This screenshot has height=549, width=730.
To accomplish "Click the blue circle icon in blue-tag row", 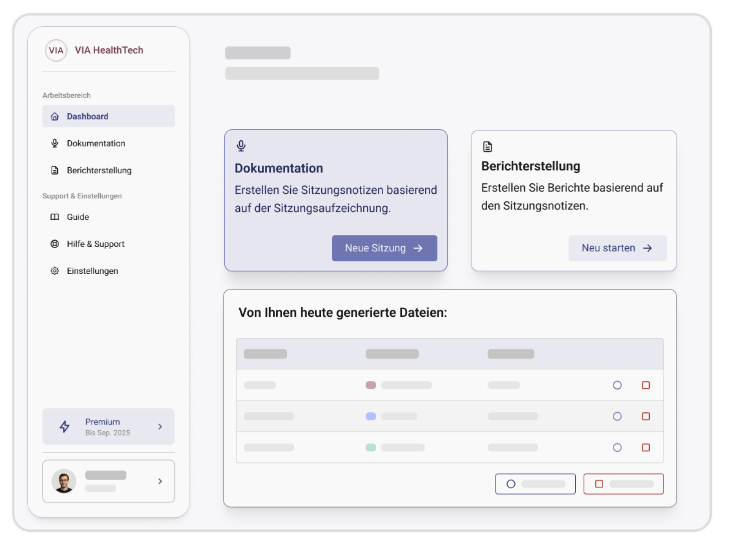I will click(617, 416).
